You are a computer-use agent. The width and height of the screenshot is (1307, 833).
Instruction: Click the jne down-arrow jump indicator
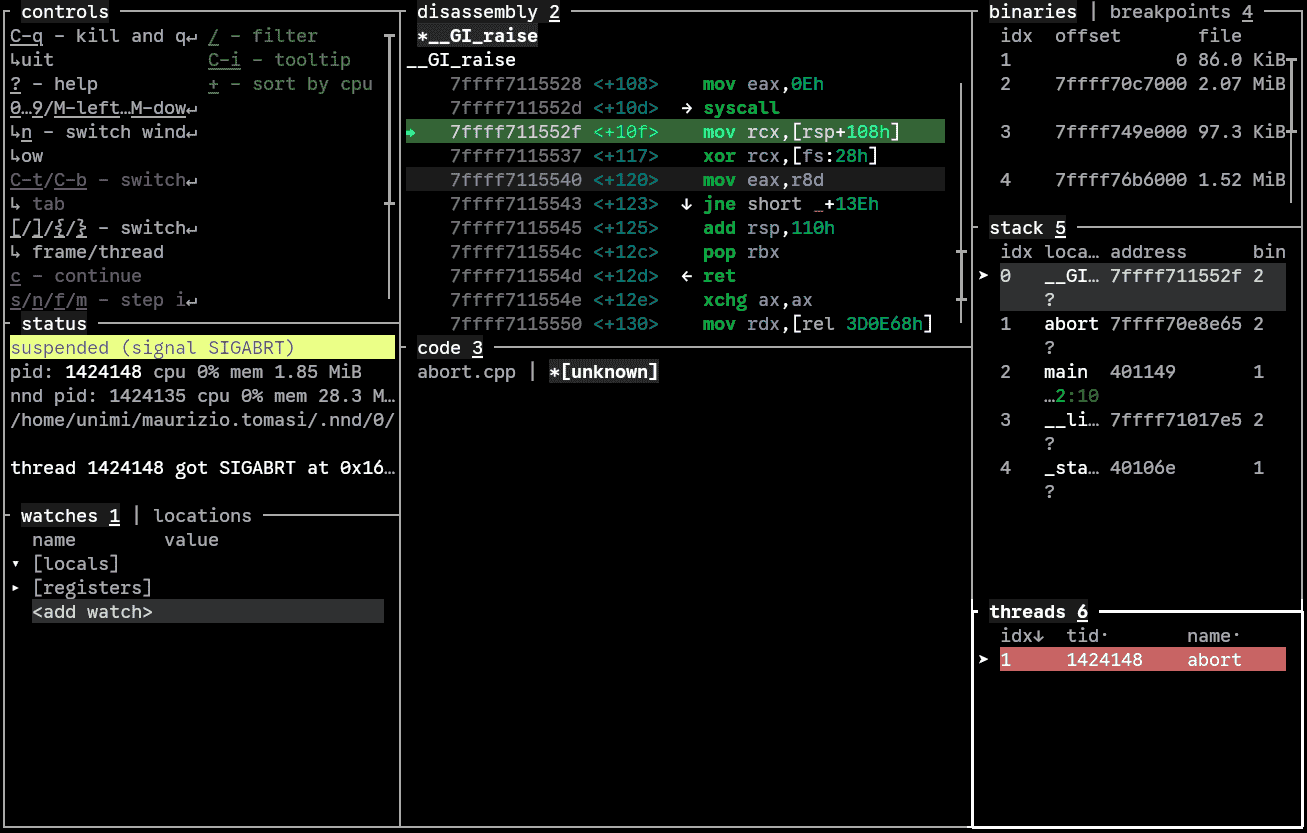point(686,204)
